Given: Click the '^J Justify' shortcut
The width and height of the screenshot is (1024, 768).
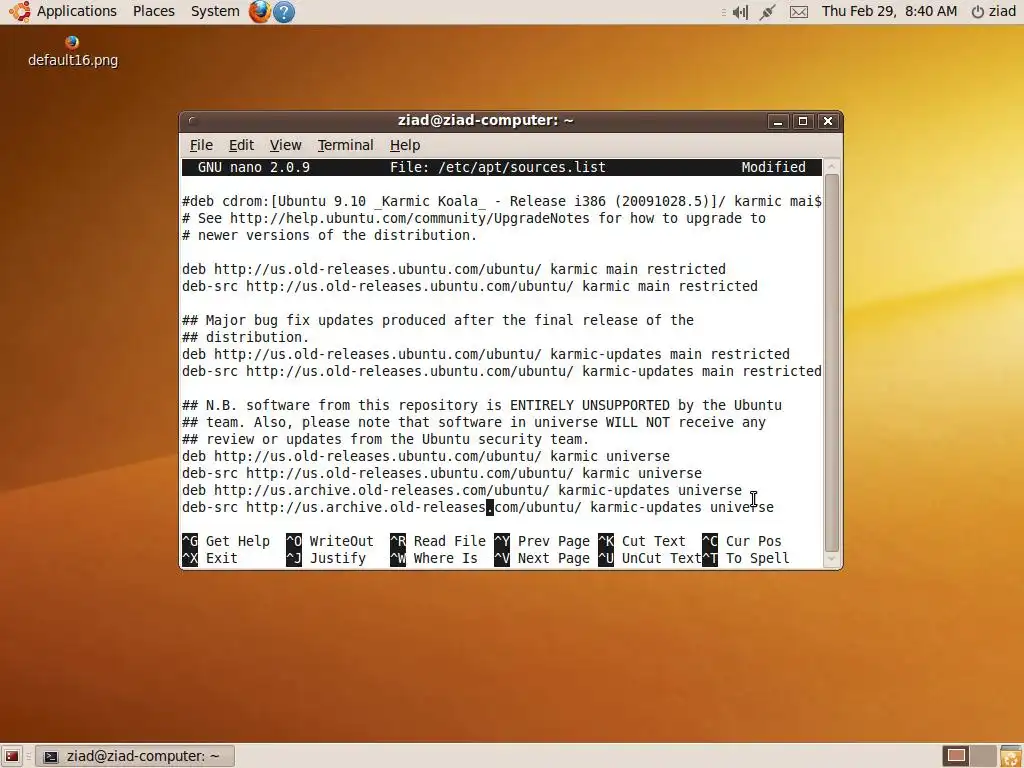Looking at the screenshot, I should pos(326,558).
